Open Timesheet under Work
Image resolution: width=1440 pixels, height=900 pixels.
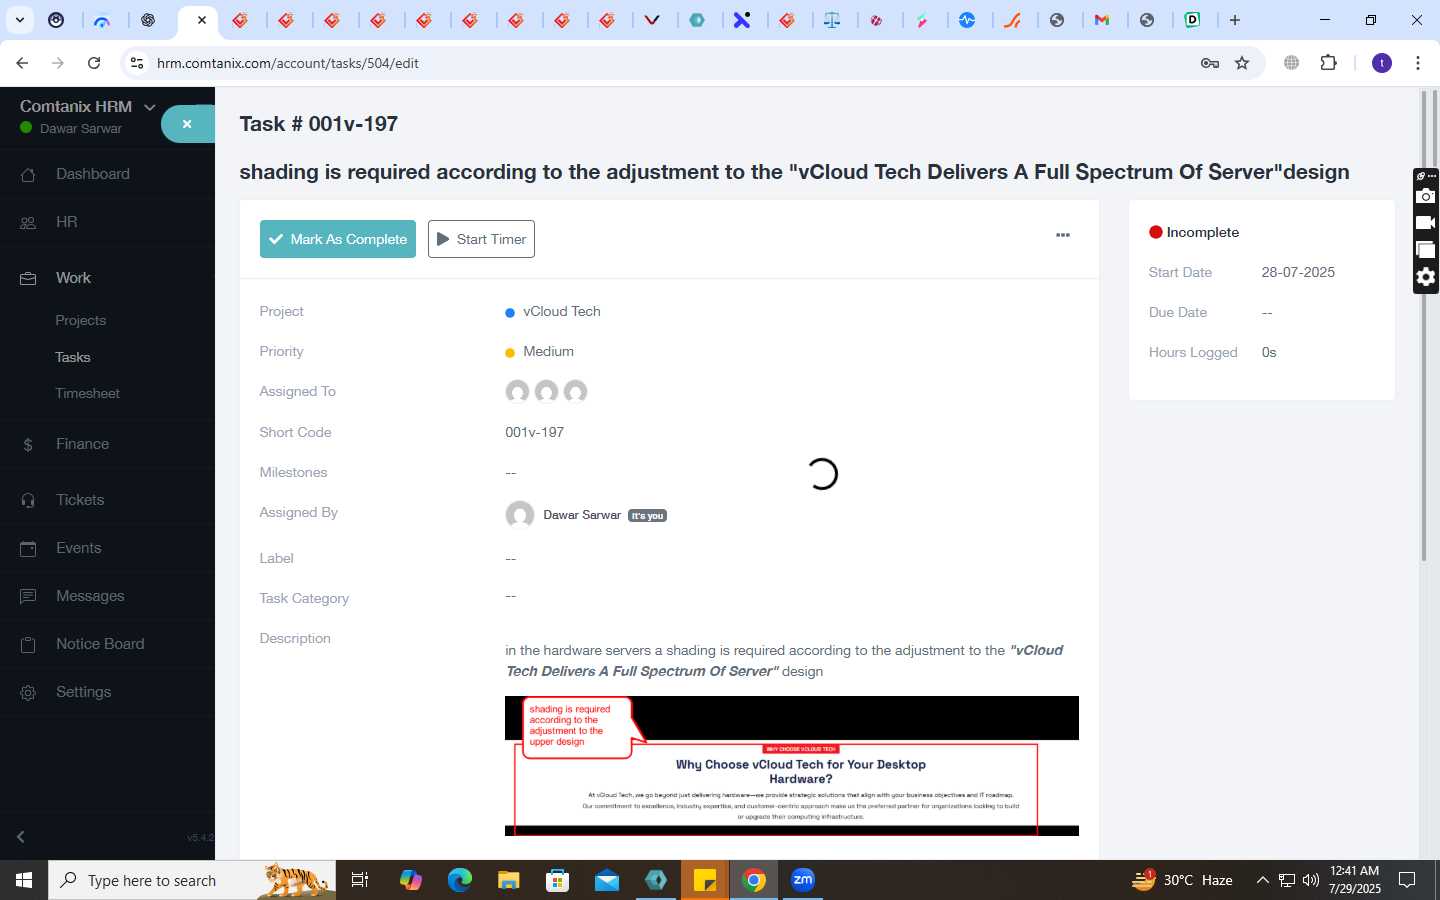tap(88, 394)
